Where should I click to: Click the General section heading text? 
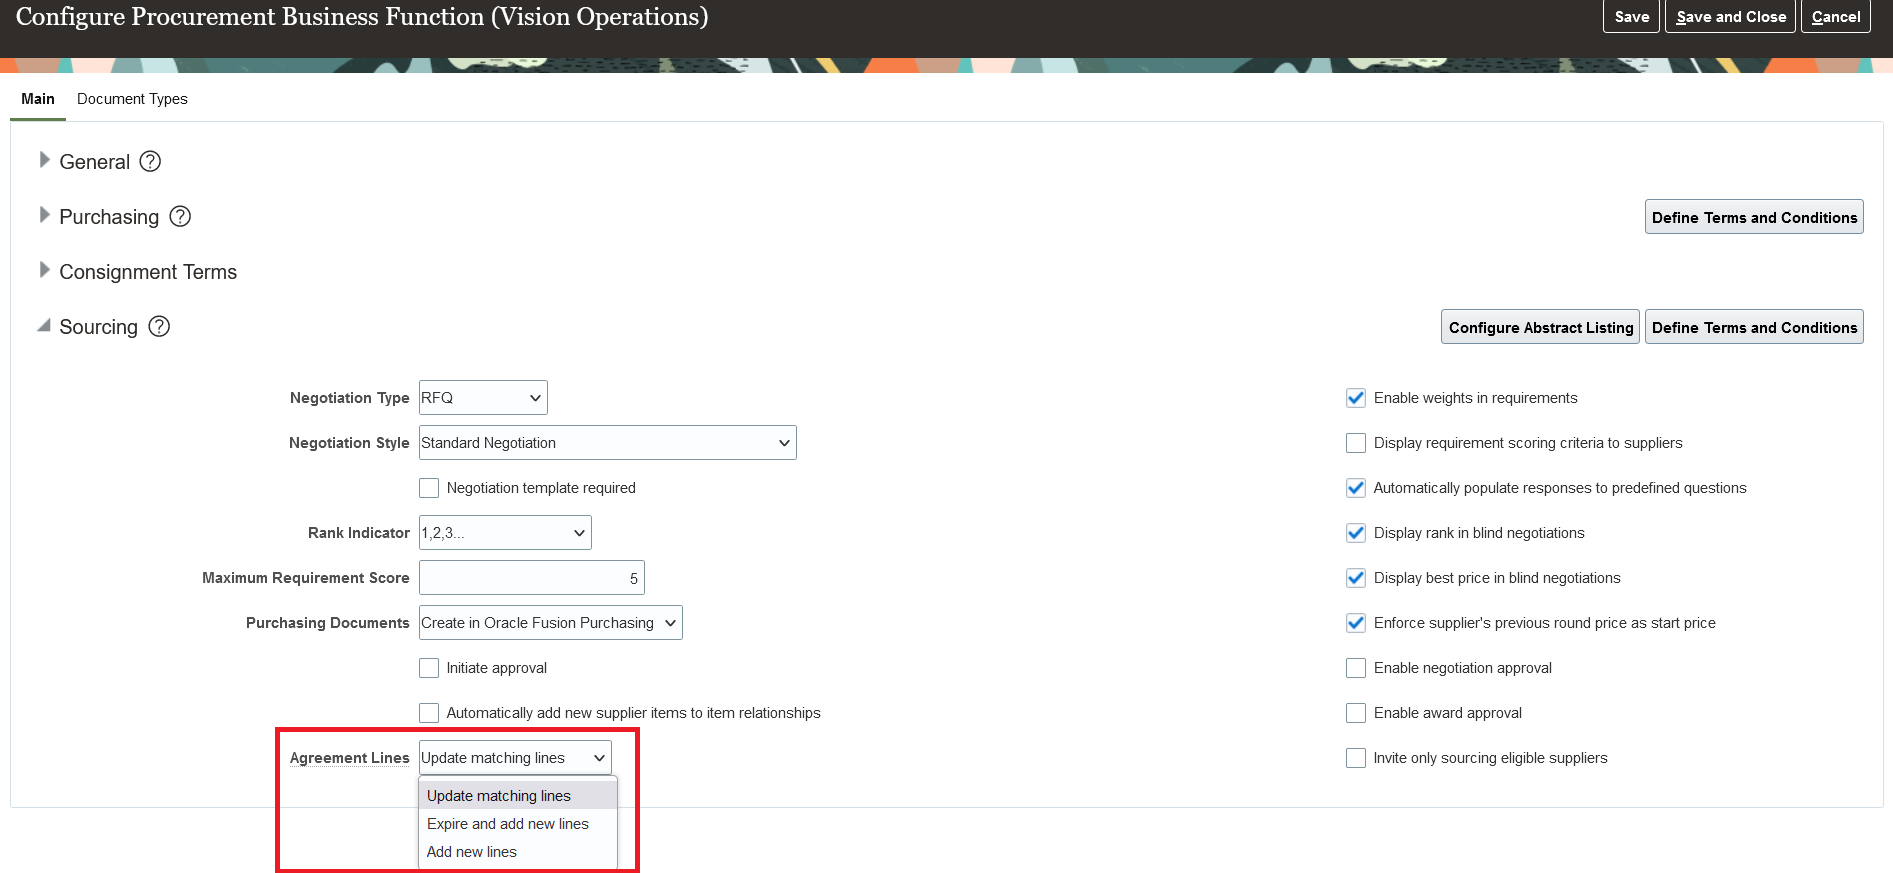tap(94, 162)
